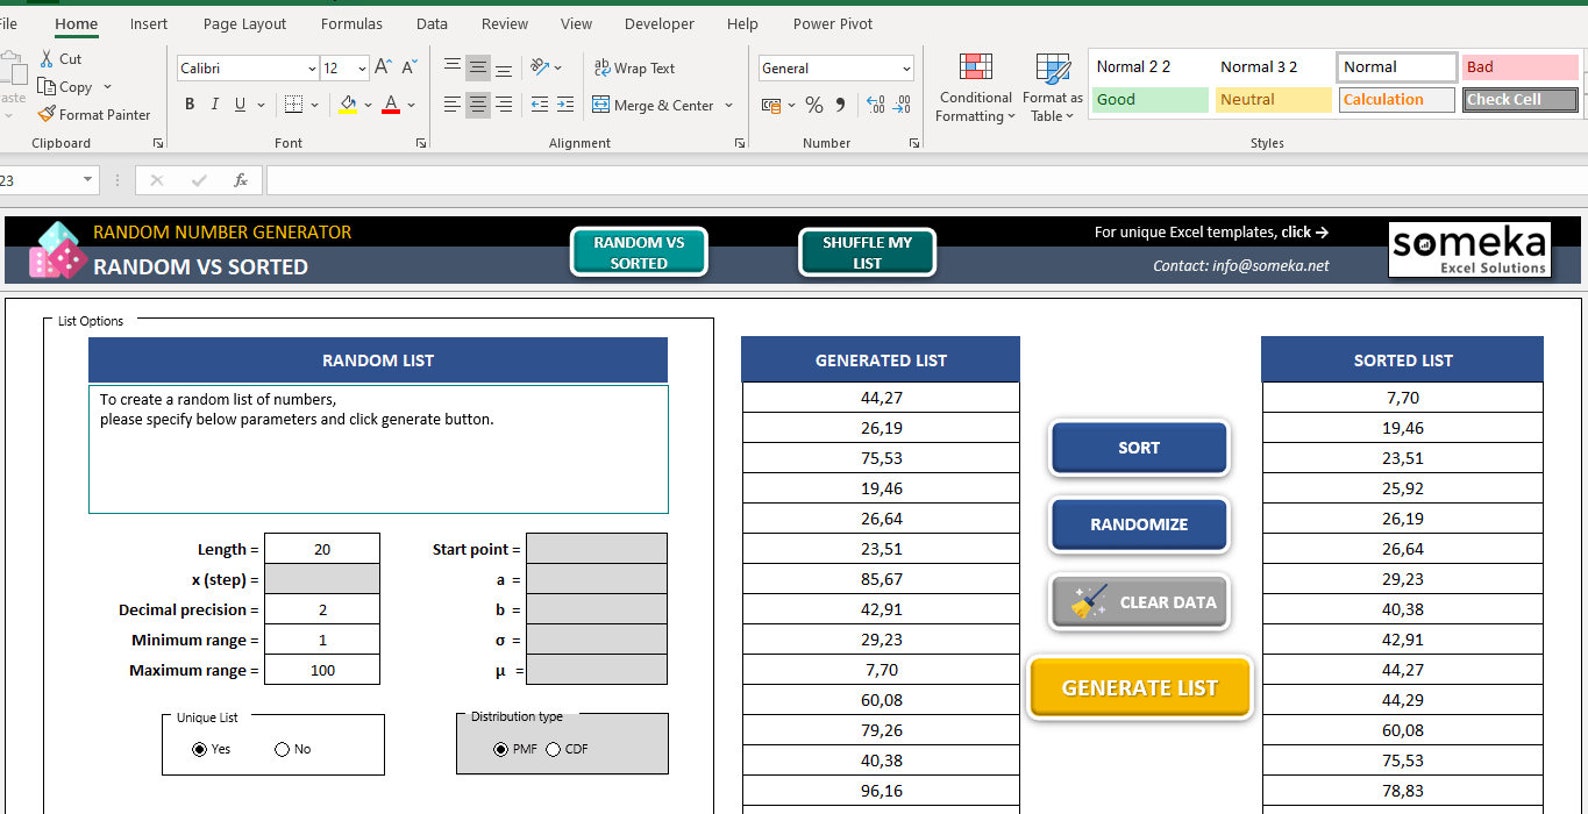Screen dimensions: 1588x814
Task: Click the Insert Function fx icon
Action: pos(240,180)
